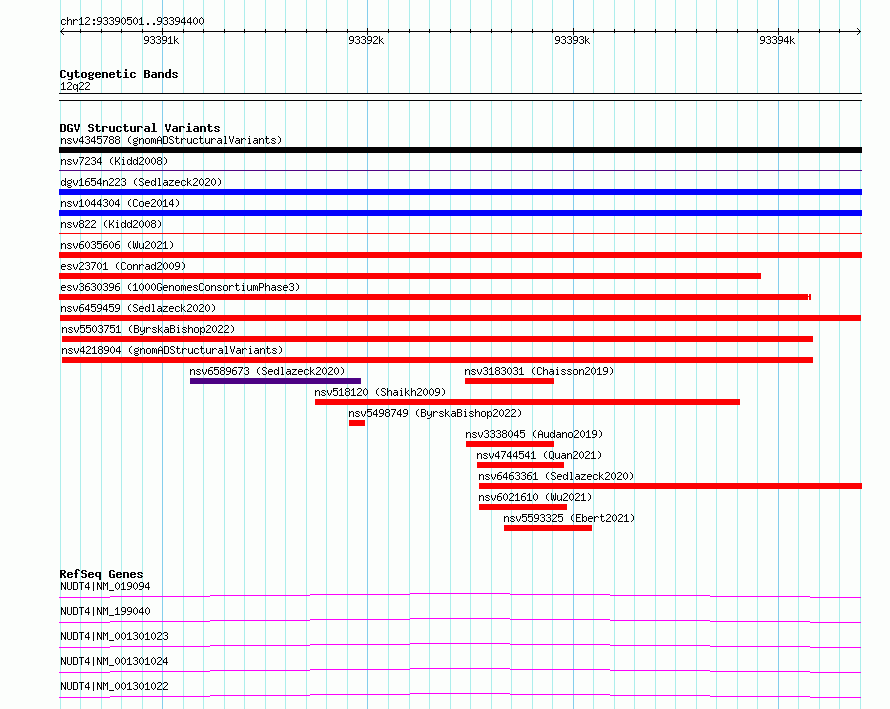Image resolution: width=890 pixels, height=709 pixels.
Task: Click nsv5498749 (ByrskaBishop2022) label
Action: point(435,413)
